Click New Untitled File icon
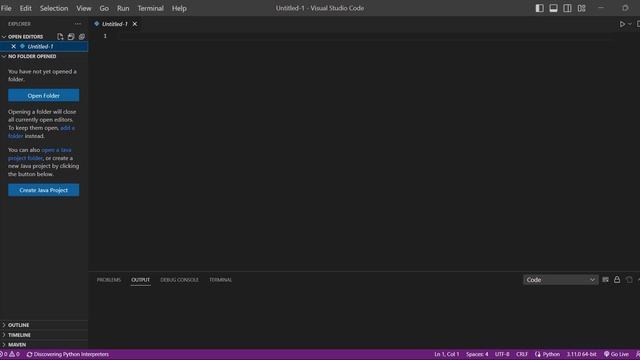640x360 pixels. click(x=60, y=37)
